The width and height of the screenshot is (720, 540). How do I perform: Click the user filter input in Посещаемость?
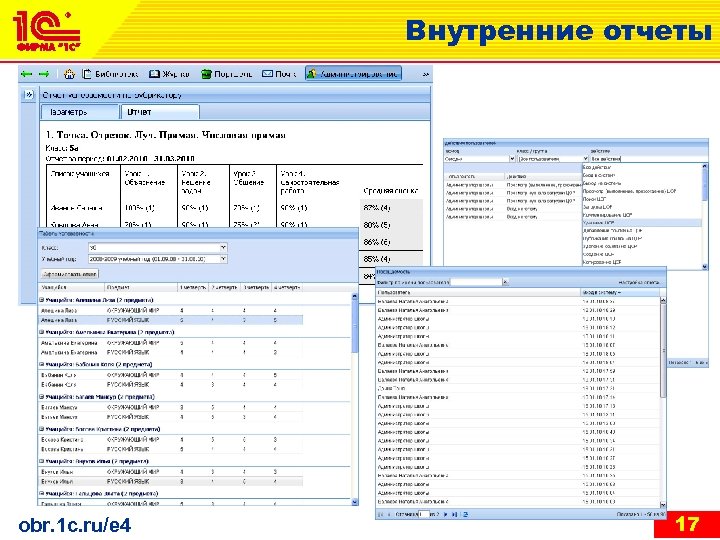[476, 282]
